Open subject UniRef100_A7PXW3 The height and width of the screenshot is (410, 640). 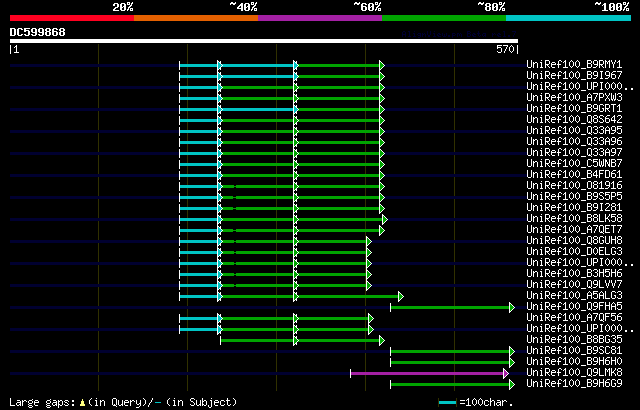pyautogui.click(x=574, y=98)
